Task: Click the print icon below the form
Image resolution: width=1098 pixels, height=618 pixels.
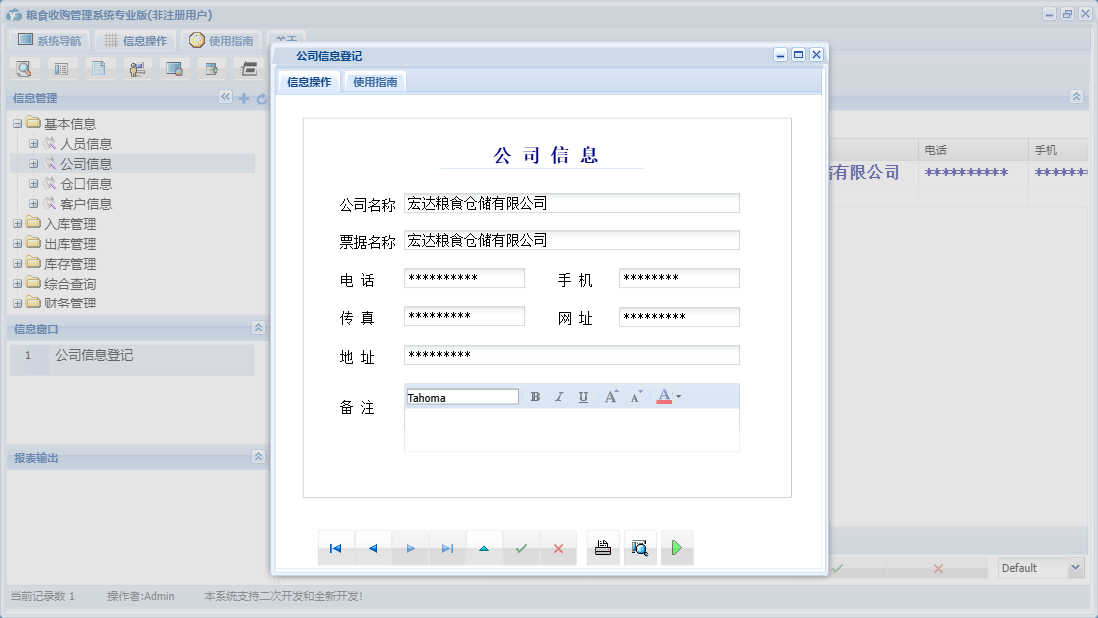Action: 602,547
